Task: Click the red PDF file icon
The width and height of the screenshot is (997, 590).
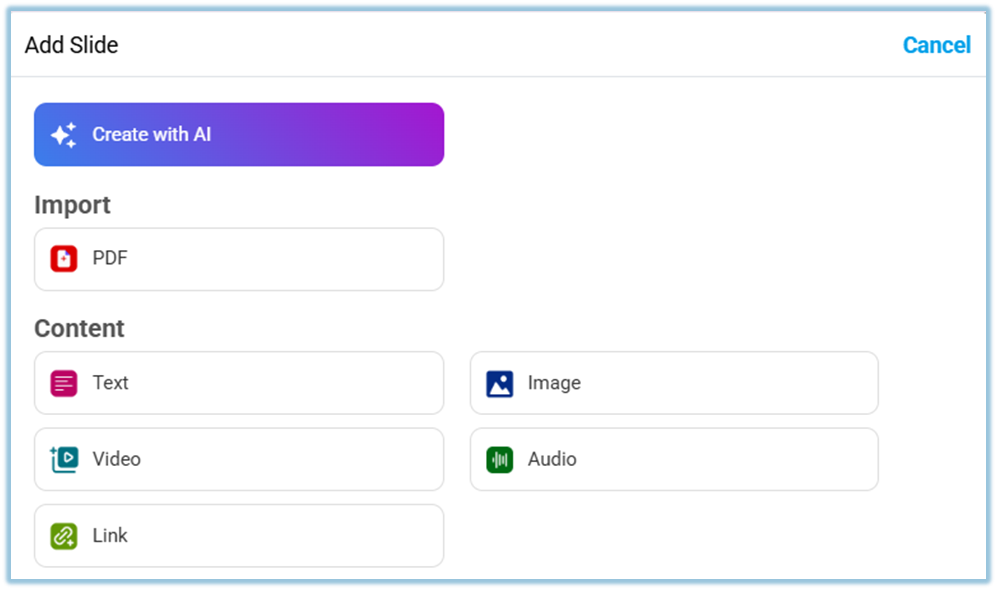Action: click(64, 260)
